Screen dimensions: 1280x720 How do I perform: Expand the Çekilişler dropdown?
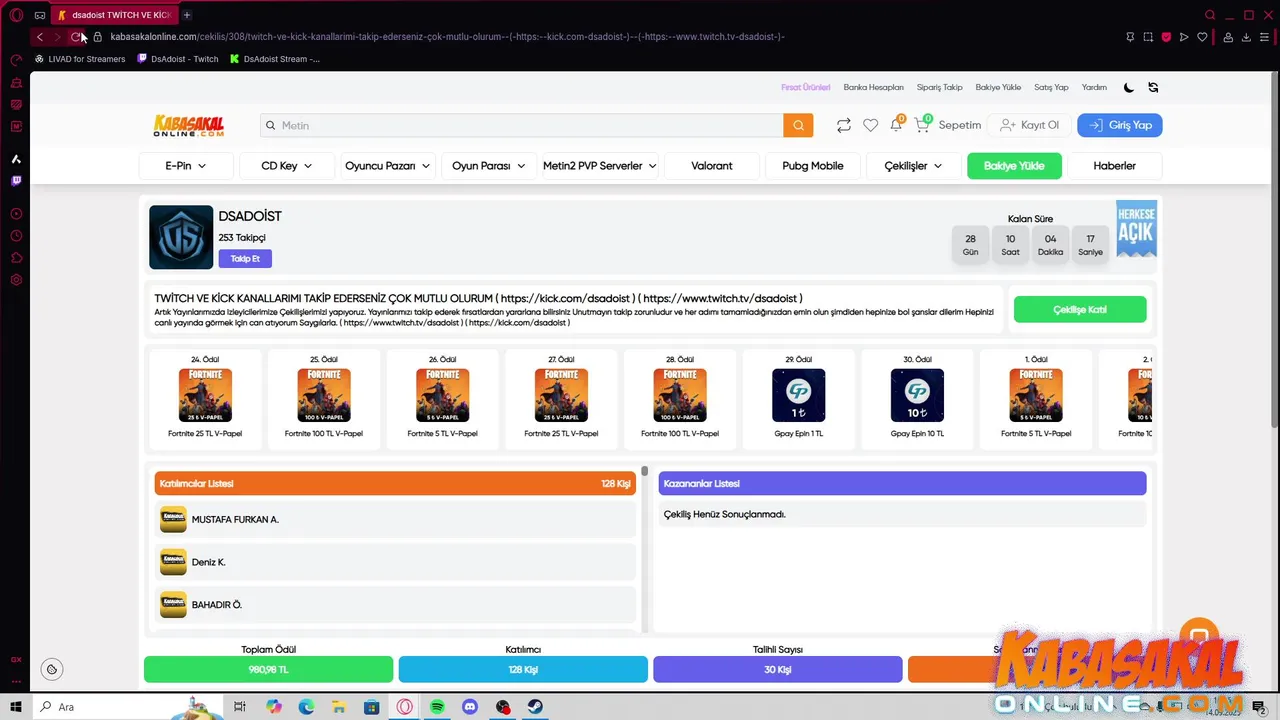[913, 166]
